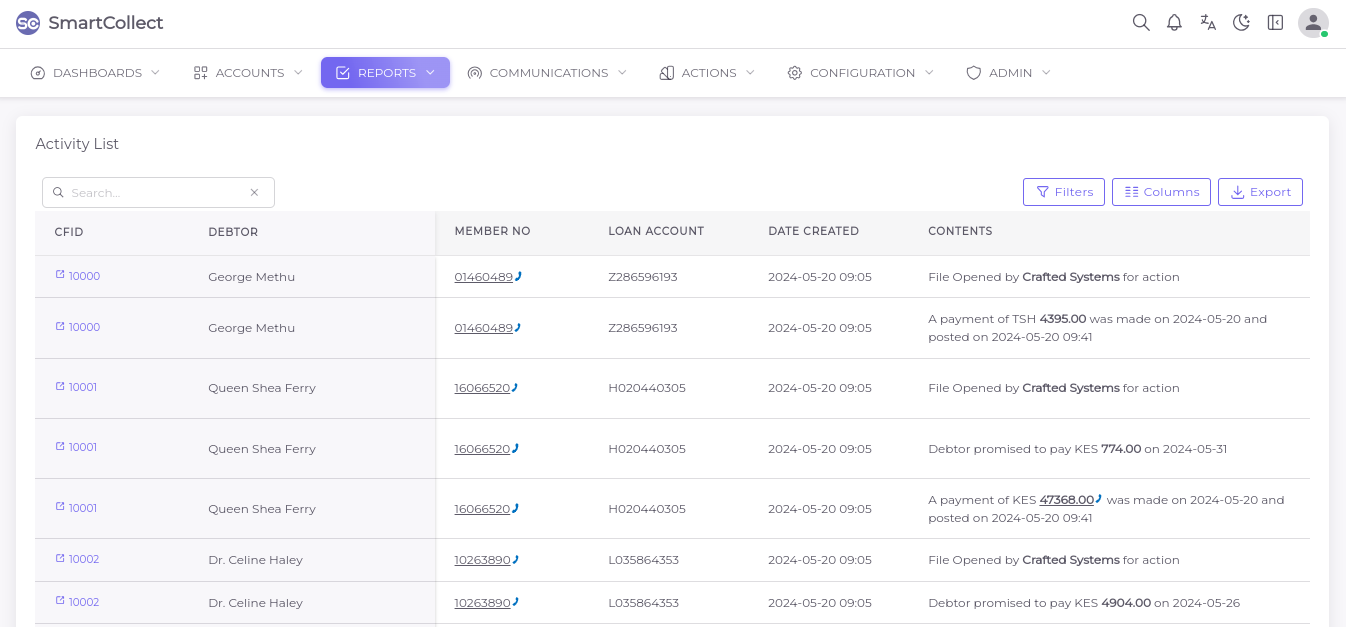This screenshot has height=627, width=1346.
Task: Click the activity search input field
Action: click(x=155, y=193)
